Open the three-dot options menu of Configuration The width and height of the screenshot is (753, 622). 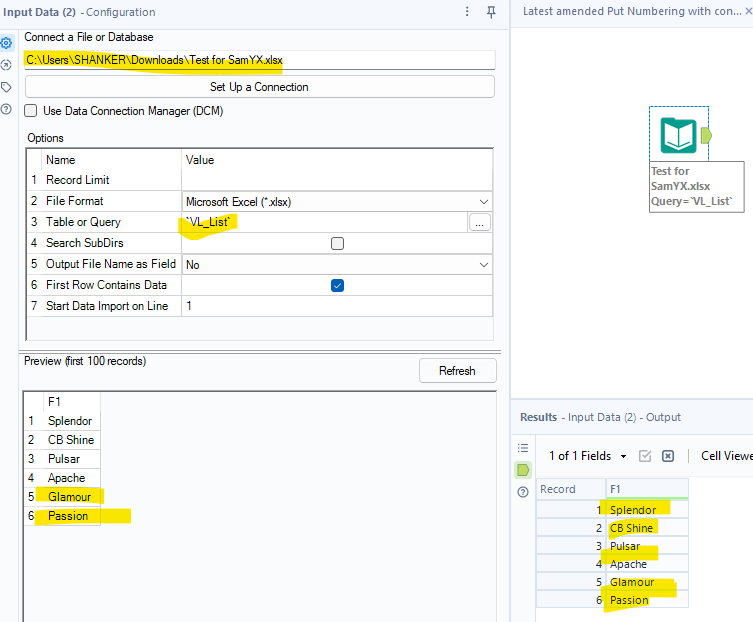point(467,12)
